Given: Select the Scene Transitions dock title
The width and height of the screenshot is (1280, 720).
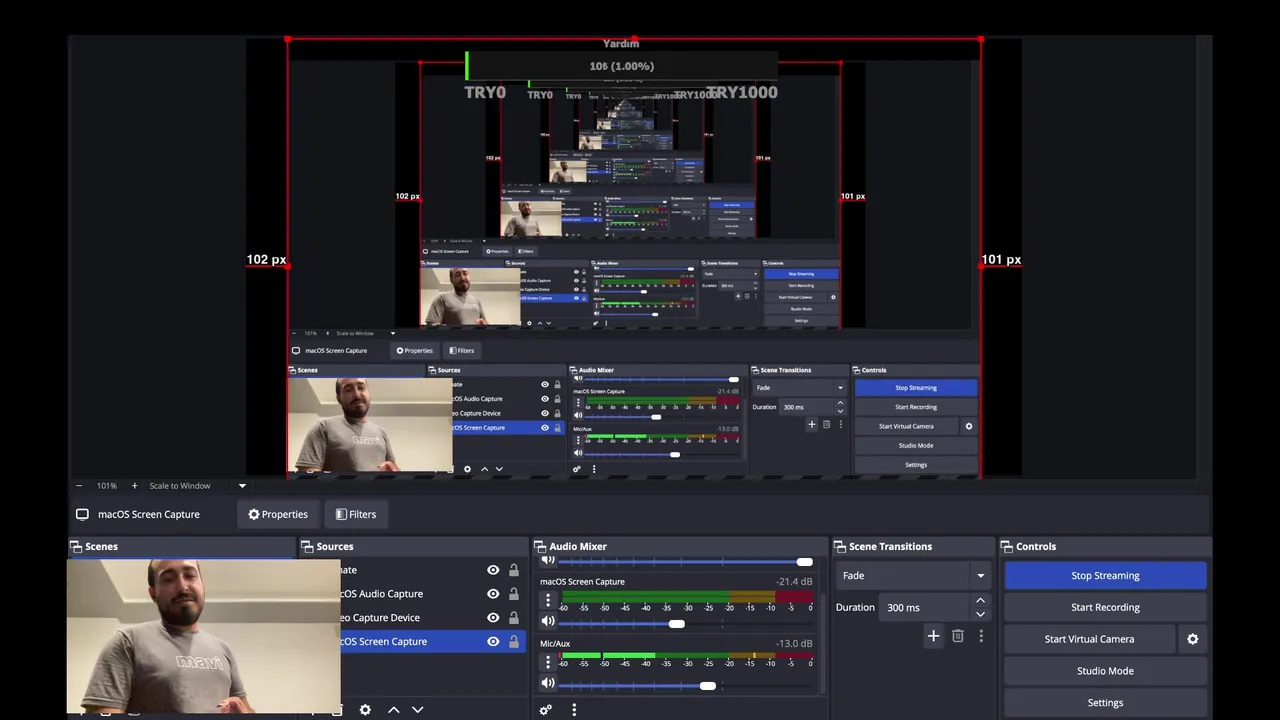Looking at the screenshot, I should pos(890,547).
